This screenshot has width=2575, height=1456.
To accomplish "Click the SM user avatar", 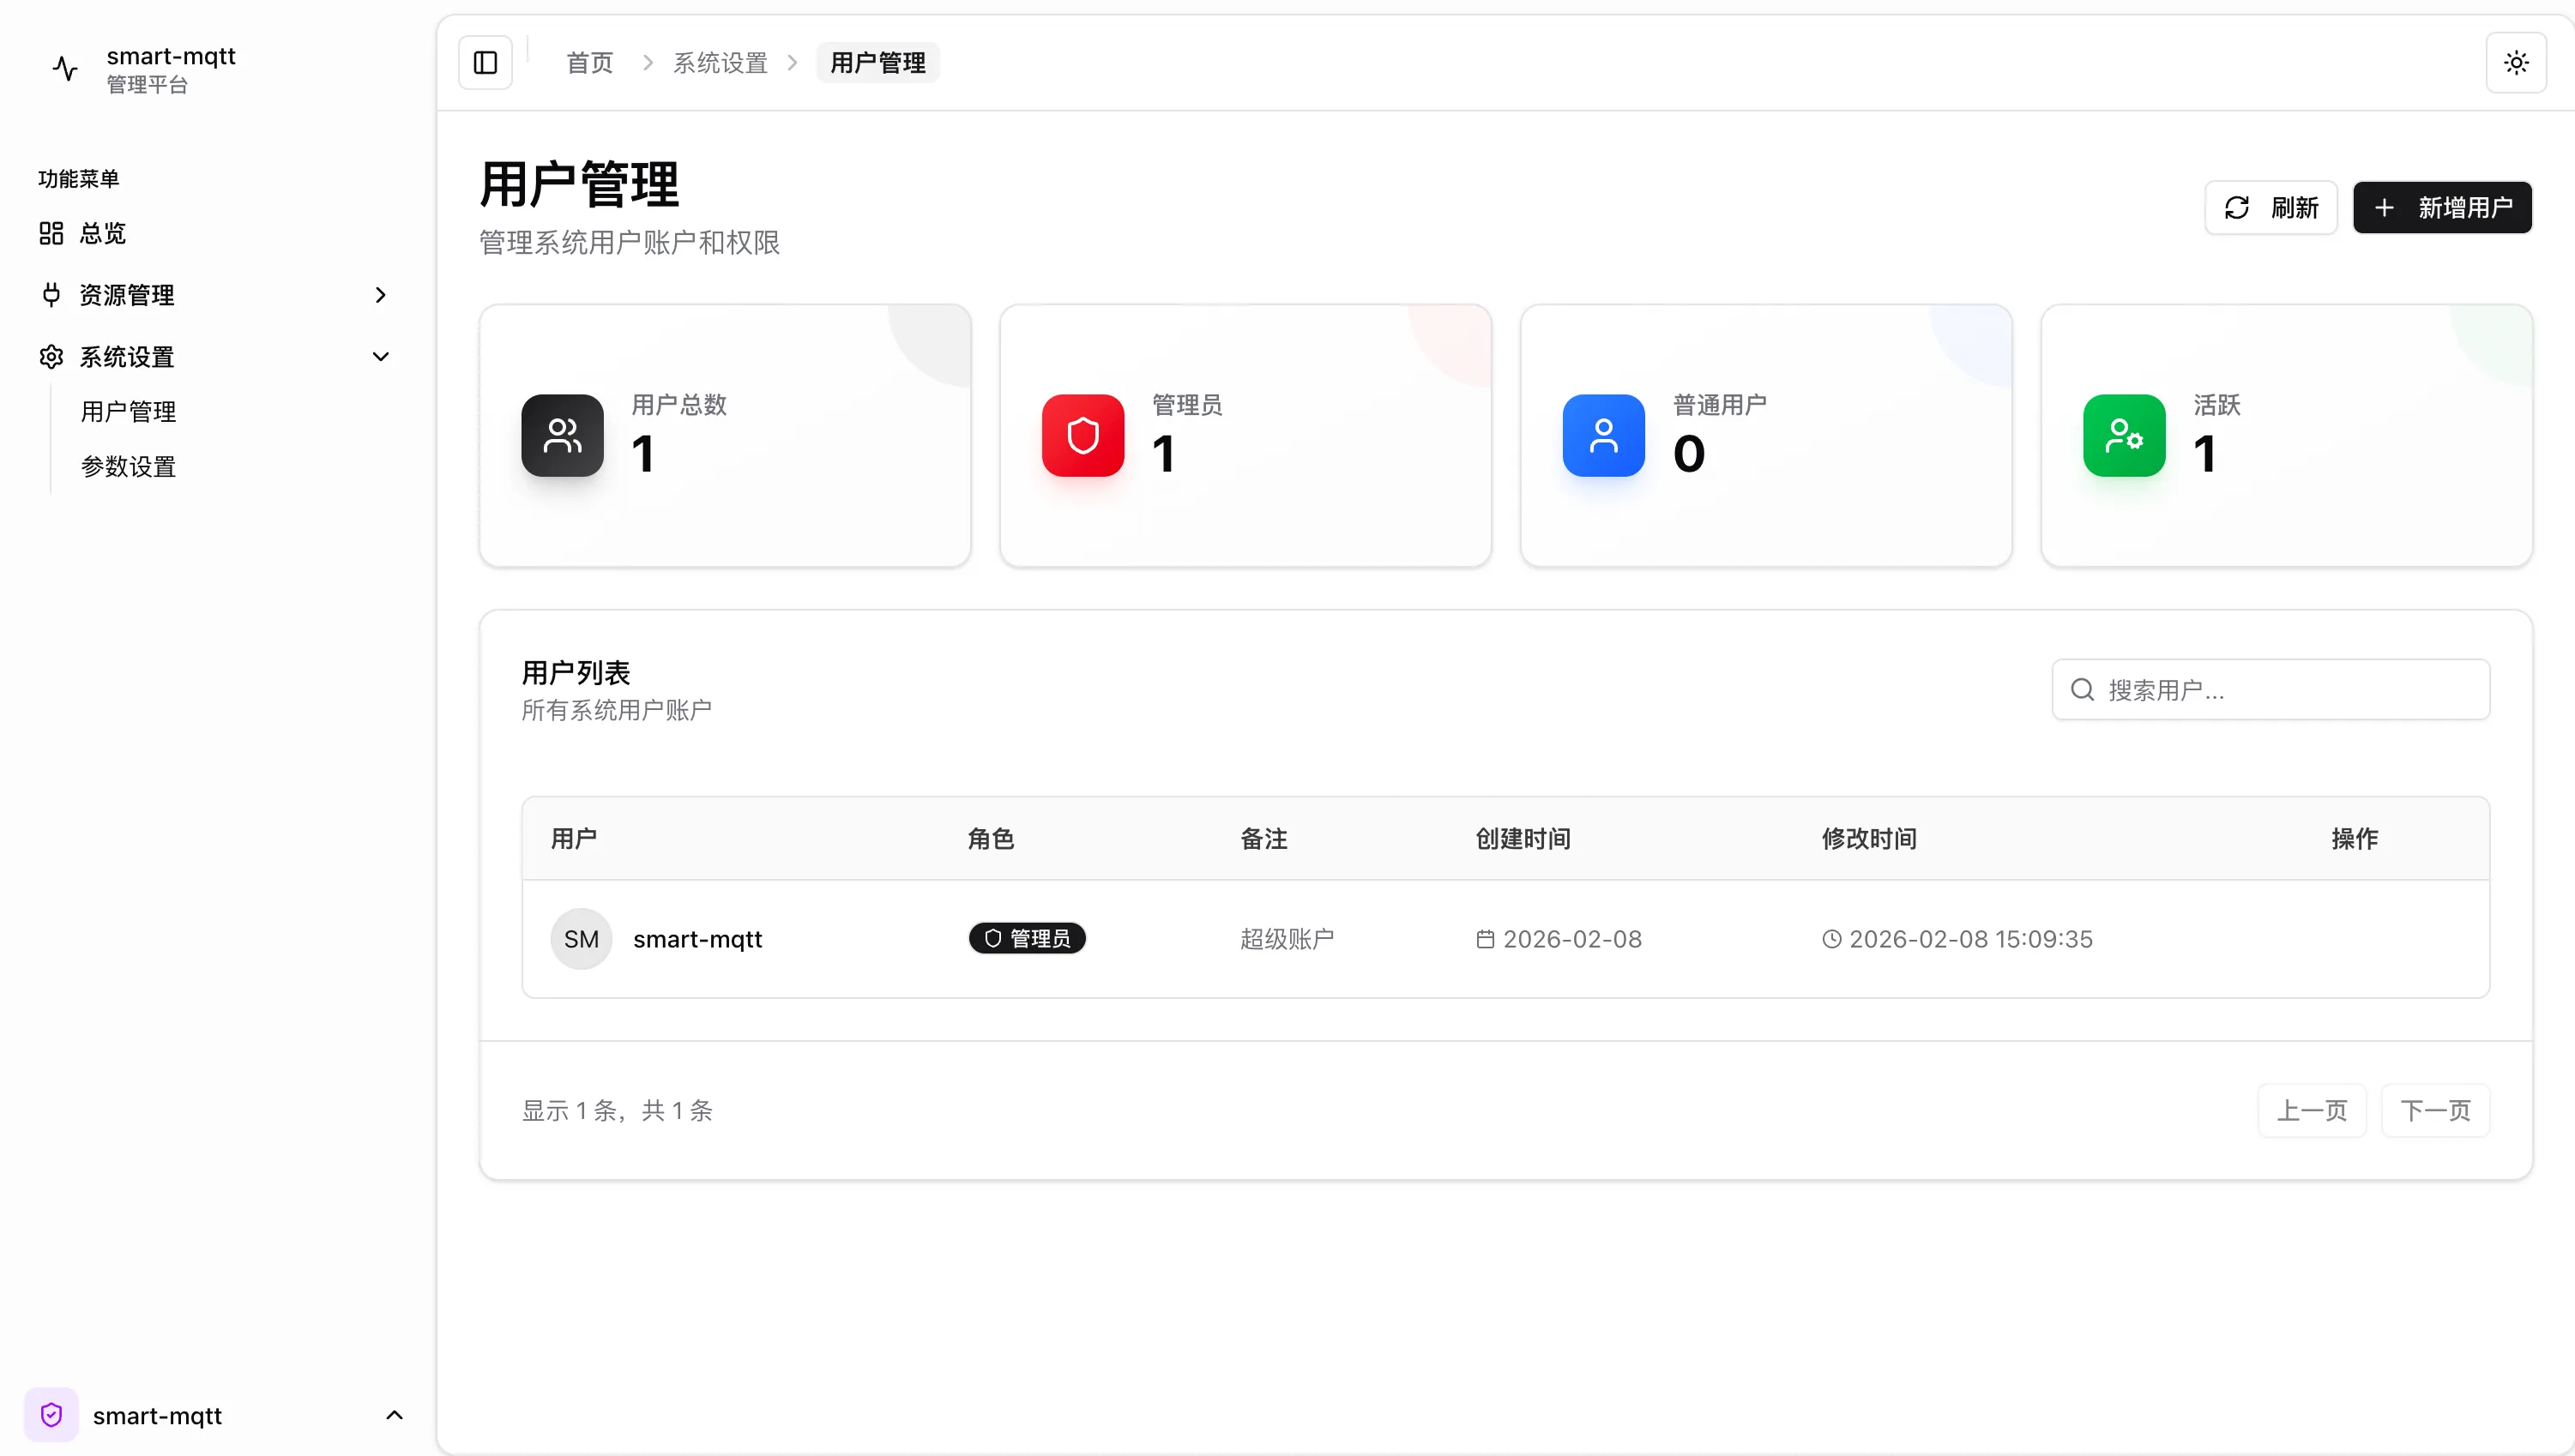I will (581, 938).
